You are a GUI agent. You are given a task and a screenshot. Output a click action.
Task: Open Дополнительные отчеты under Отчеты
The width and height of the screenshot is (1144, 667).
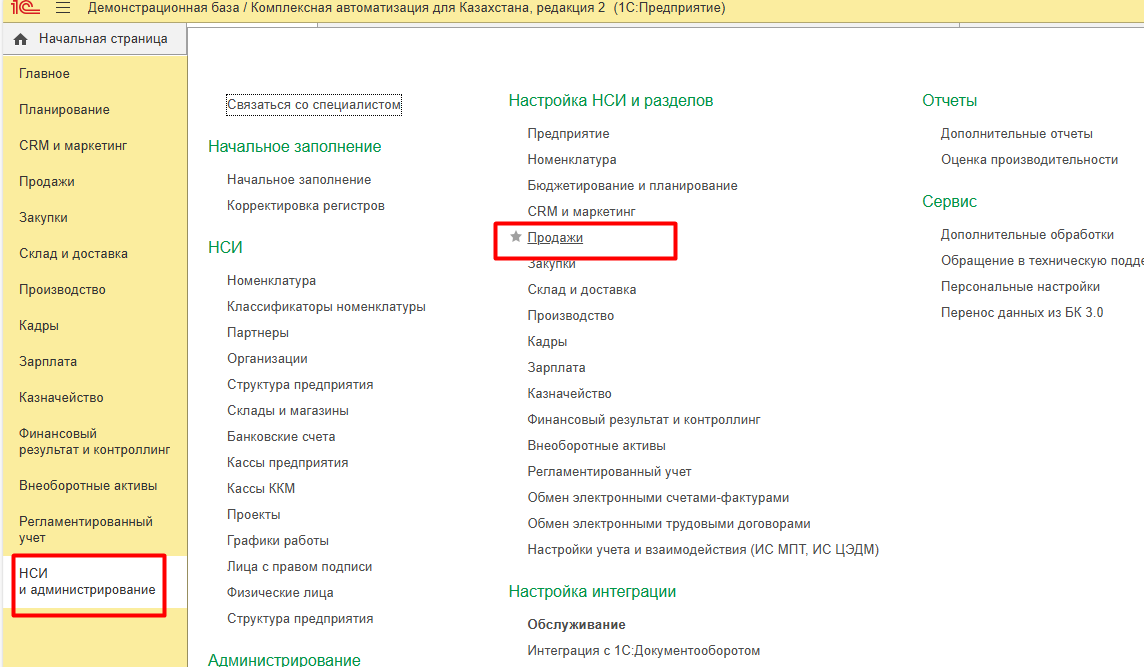pos(1016,134)
